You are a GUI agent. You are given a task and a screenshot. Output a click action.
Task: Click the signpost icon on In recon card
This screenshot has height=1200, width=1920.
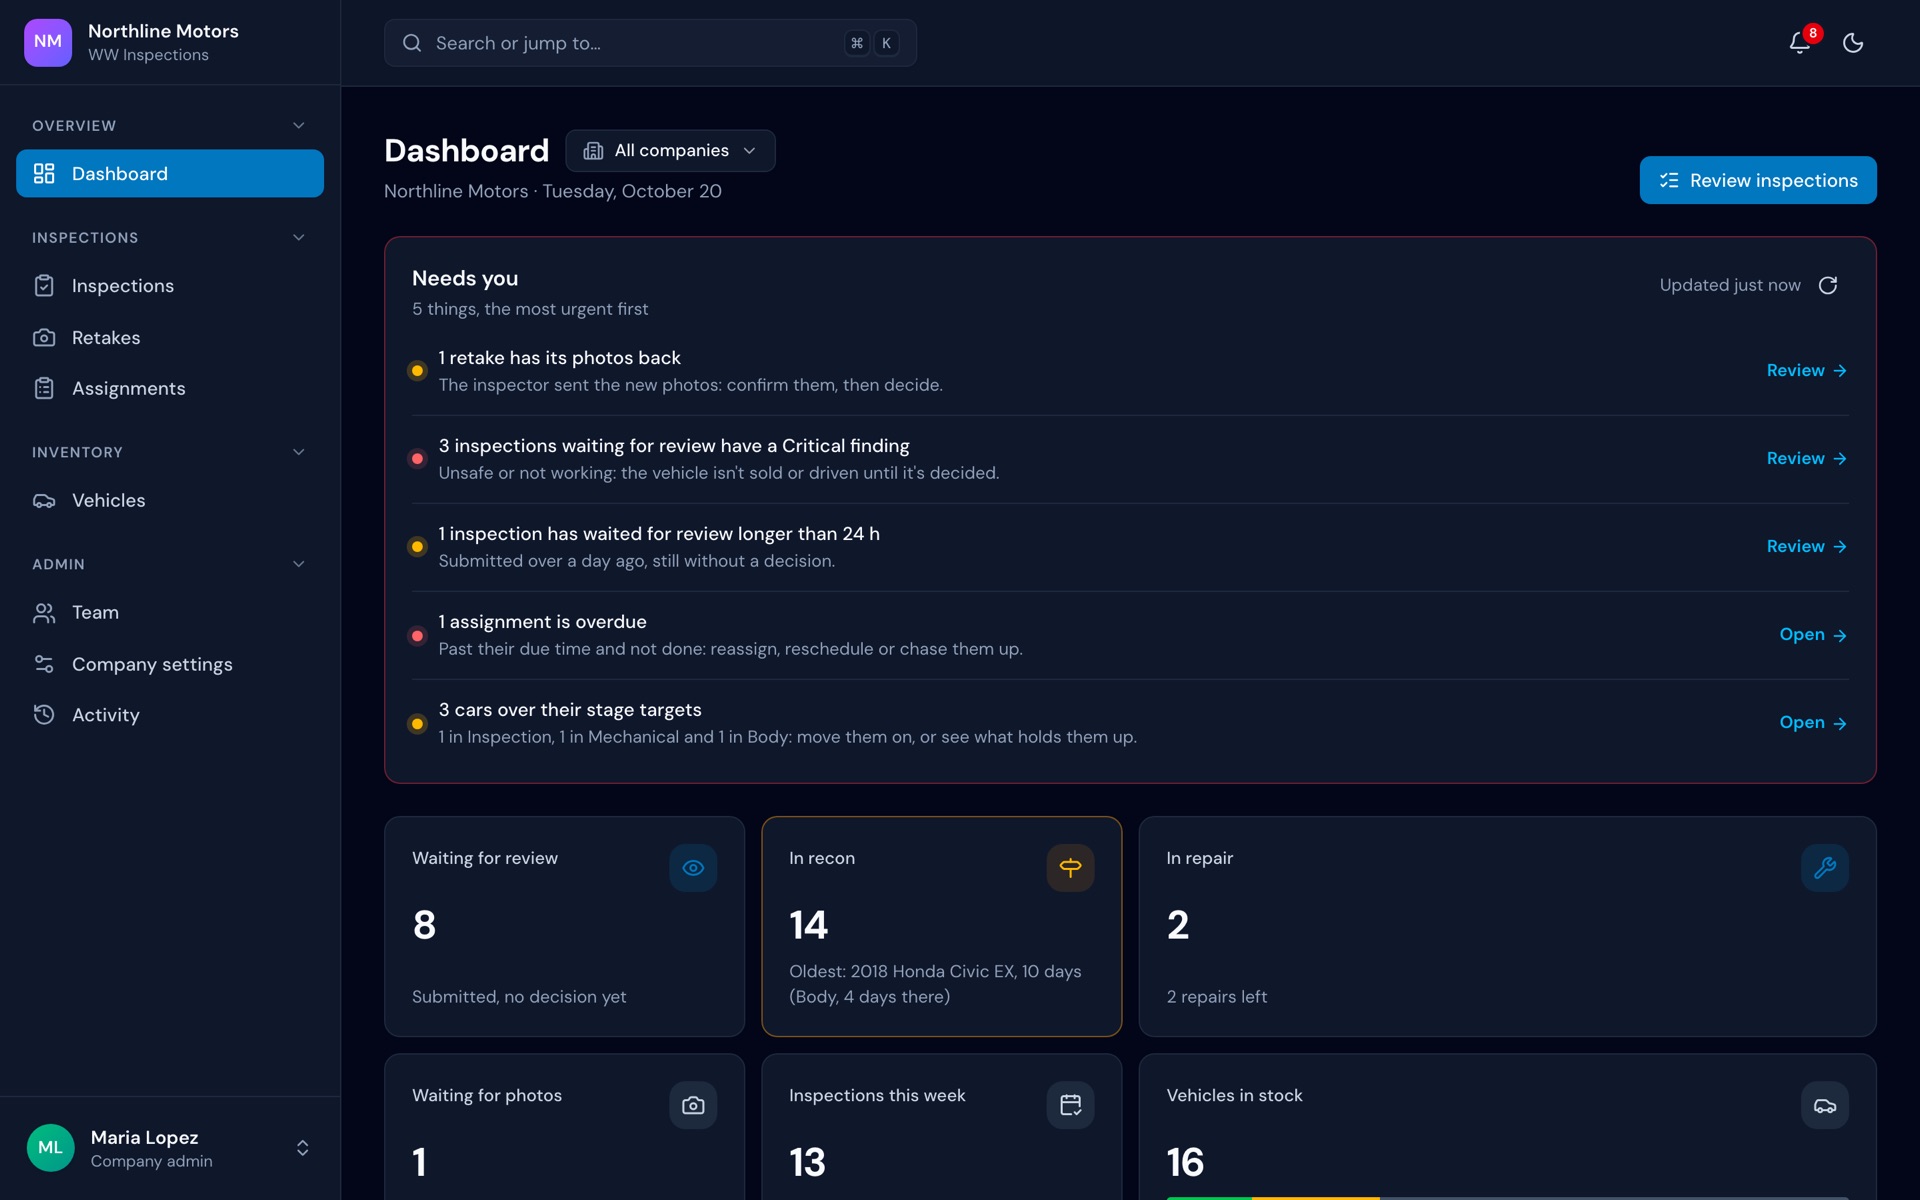(x=1070, y=868)
